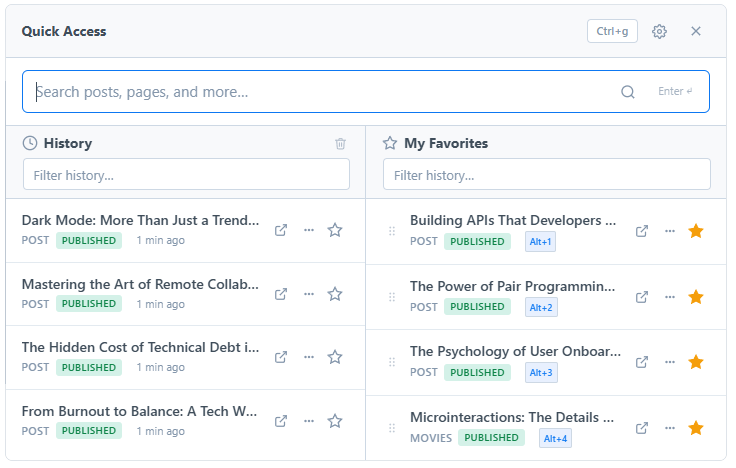
Task: Open Microinteractions item in new tab
Action: click(642, 428)
